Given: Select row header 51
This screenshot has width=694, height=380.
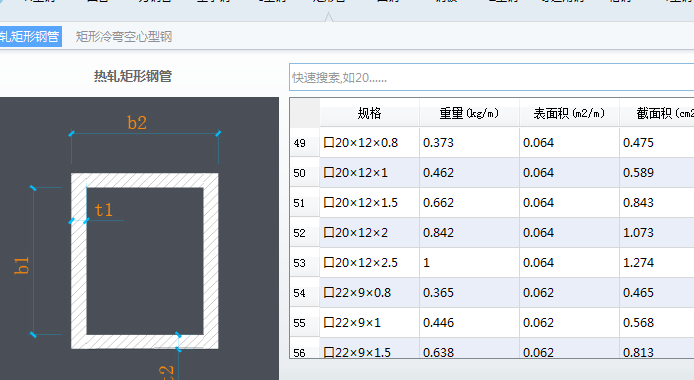Looking at the screenshot, I should click(305, 203).
